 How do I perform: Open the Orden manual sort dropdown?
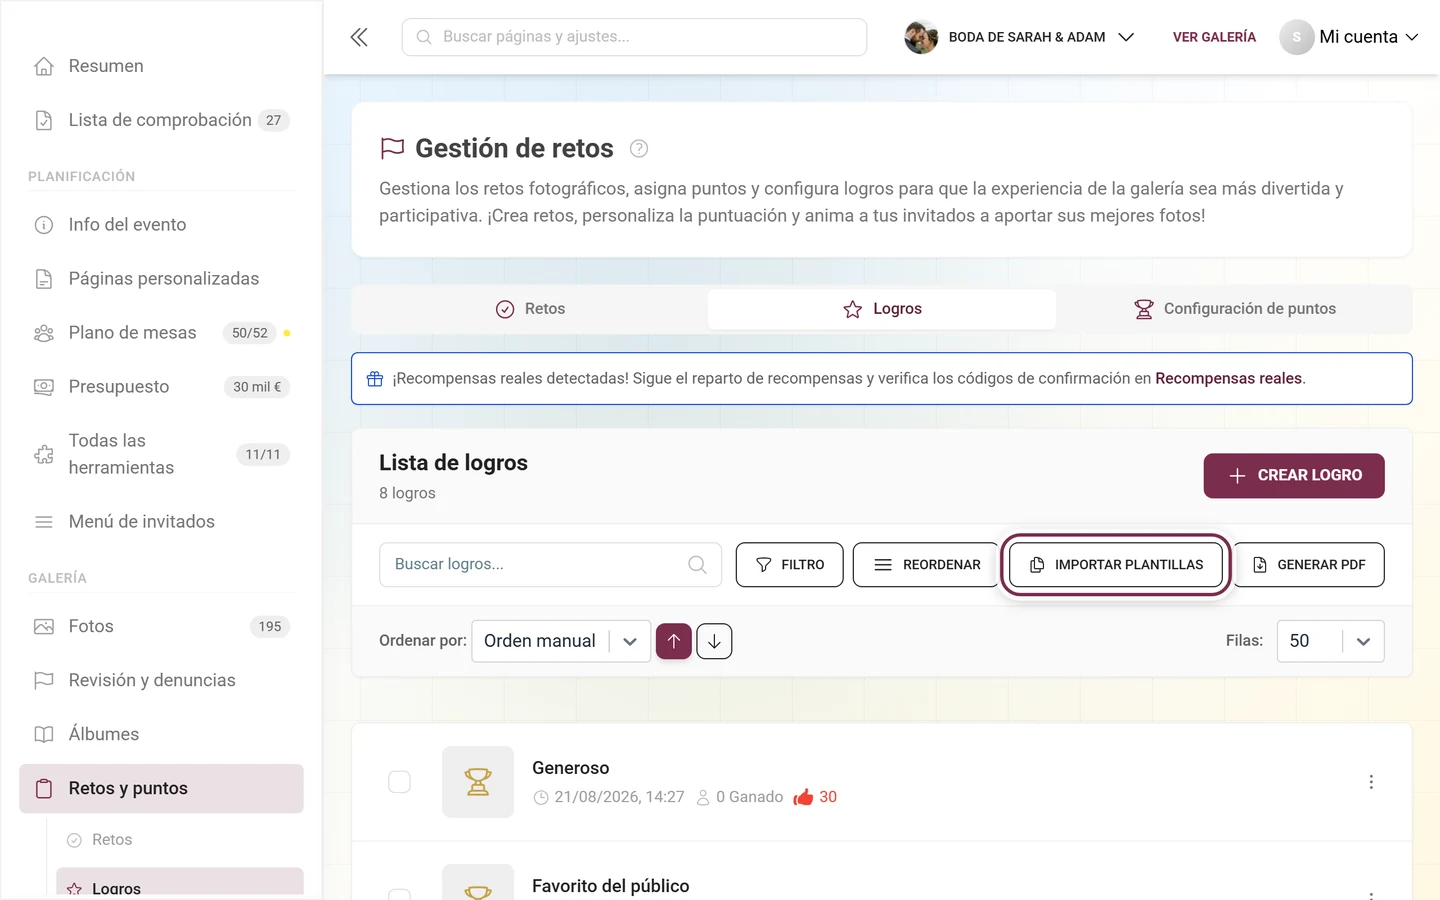561,641
